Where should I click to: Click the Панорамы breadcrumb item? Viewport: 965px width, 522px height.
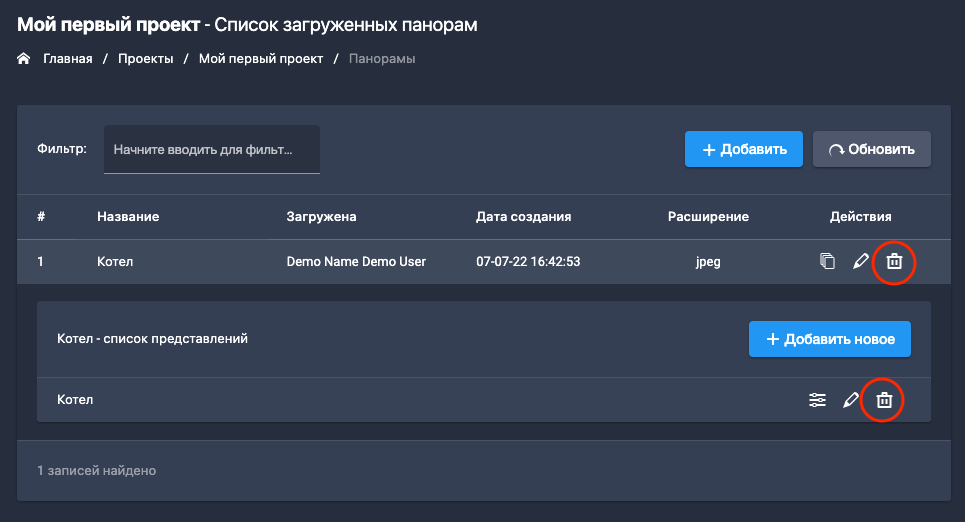click(382, 59)
